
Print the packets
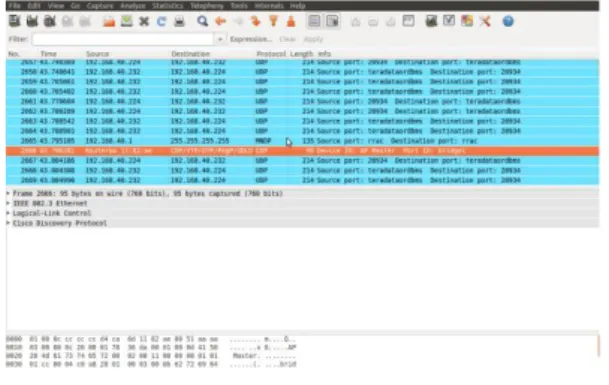click(179, 21)
